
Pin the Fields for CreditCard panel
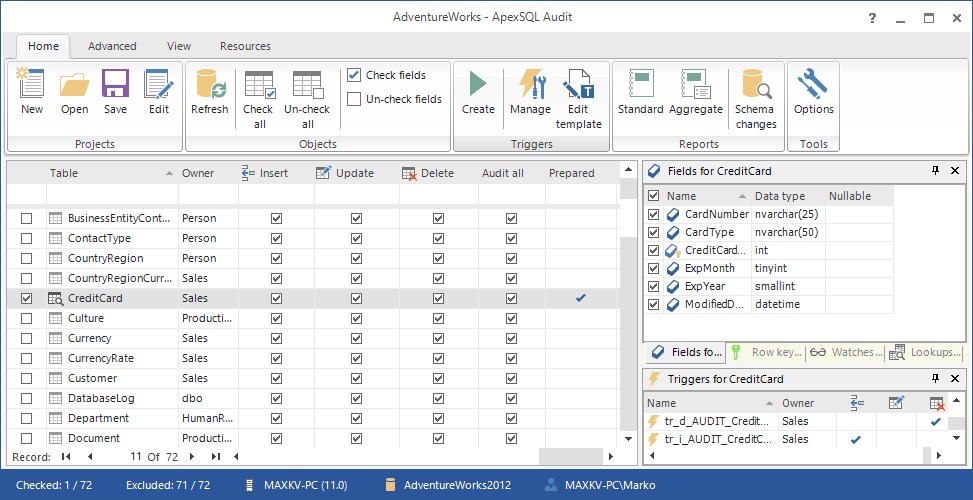[936, 171]
